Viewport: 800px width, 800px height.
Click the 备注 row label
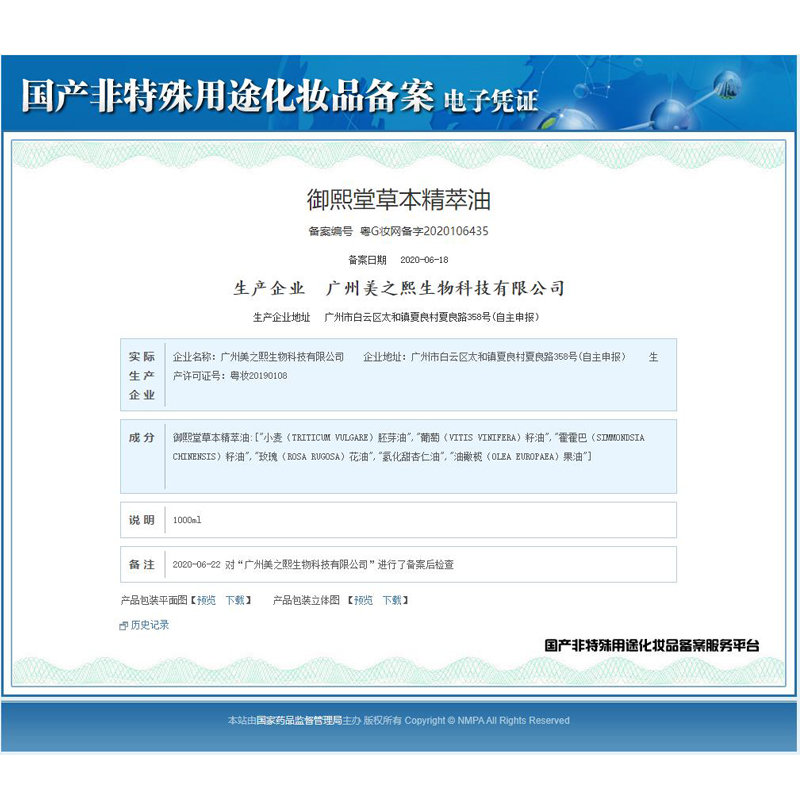[x=142, y=564]
